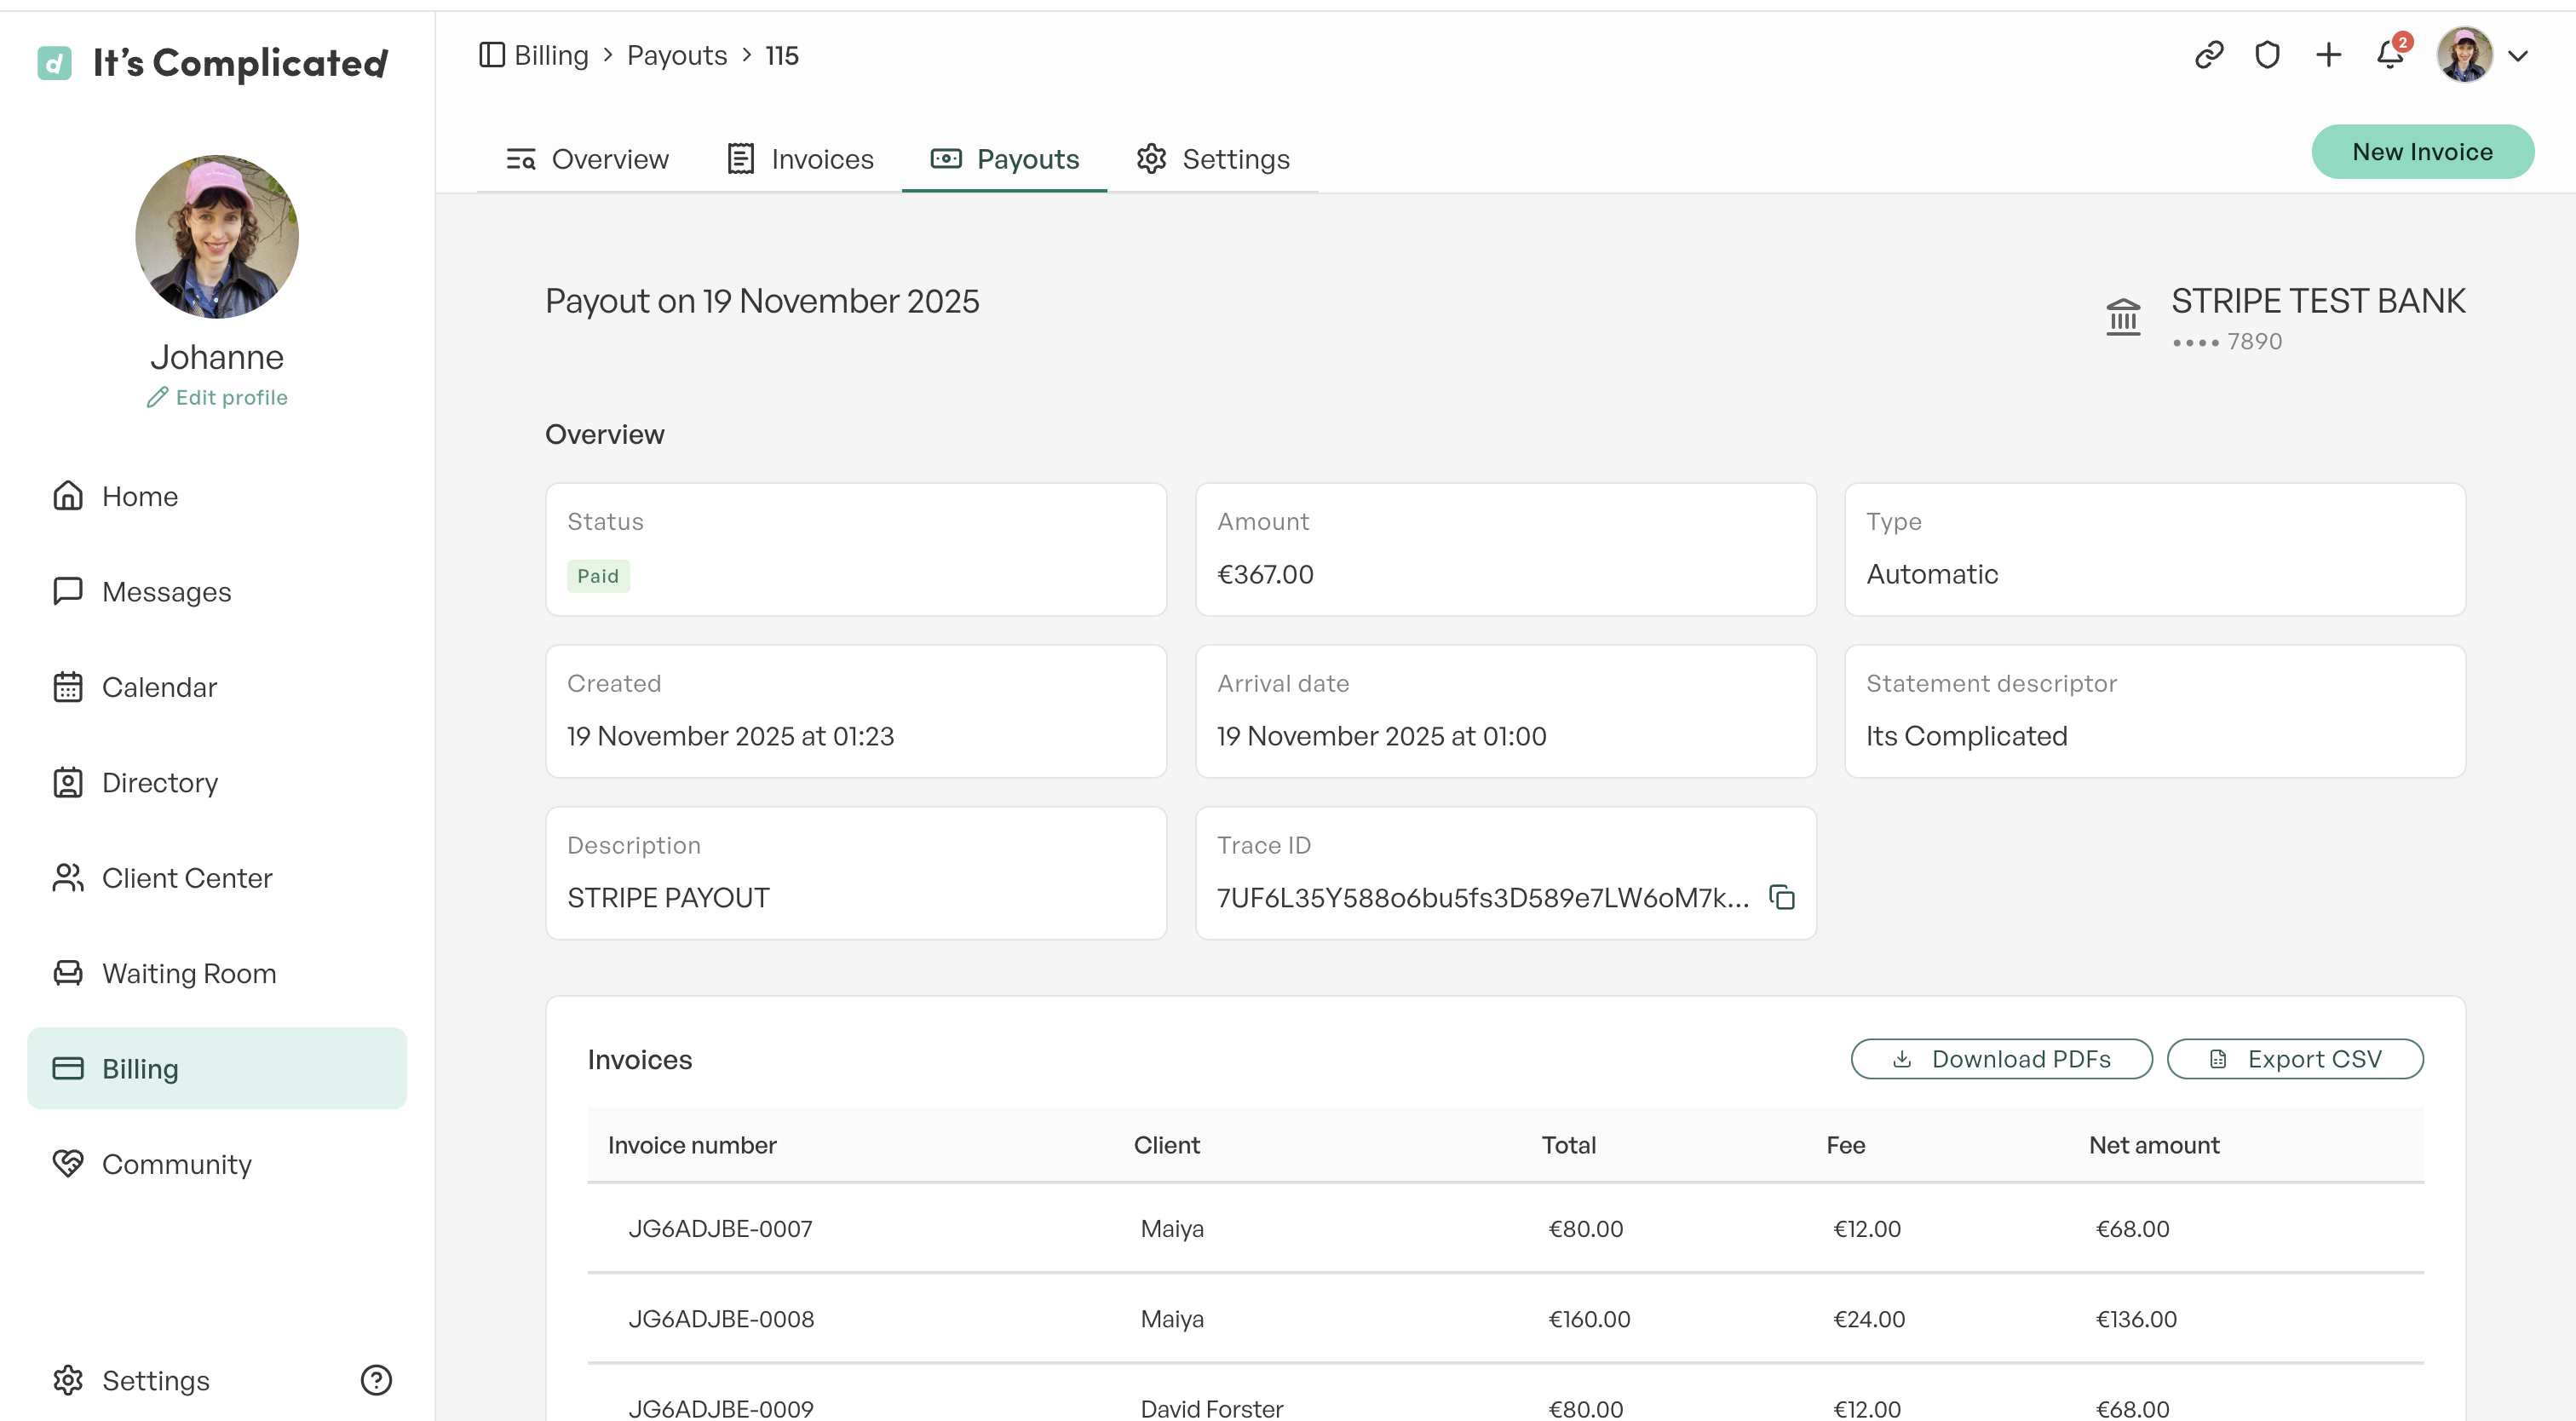The height and width of the screenshot is (1421, 2576).
Task: Switch to the Invoices tab
Action: coord(800,159)
